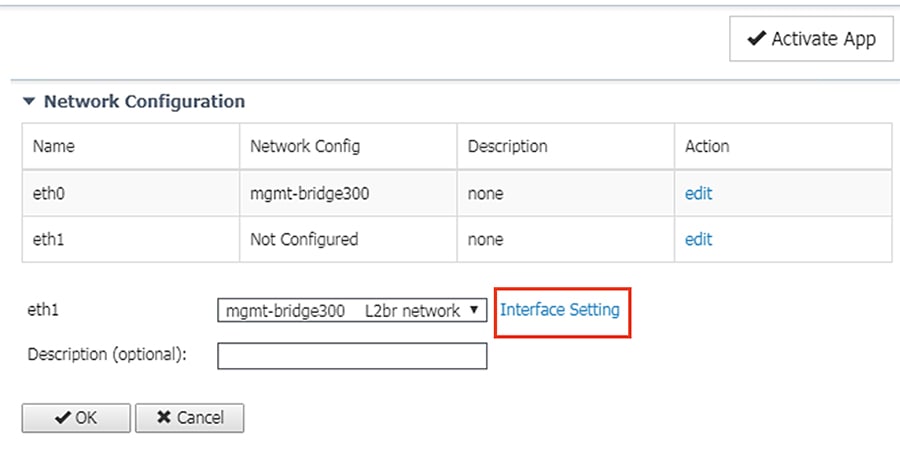Confirm with the OK button
The height and width of the screenshot is (452, 900).
76,418
